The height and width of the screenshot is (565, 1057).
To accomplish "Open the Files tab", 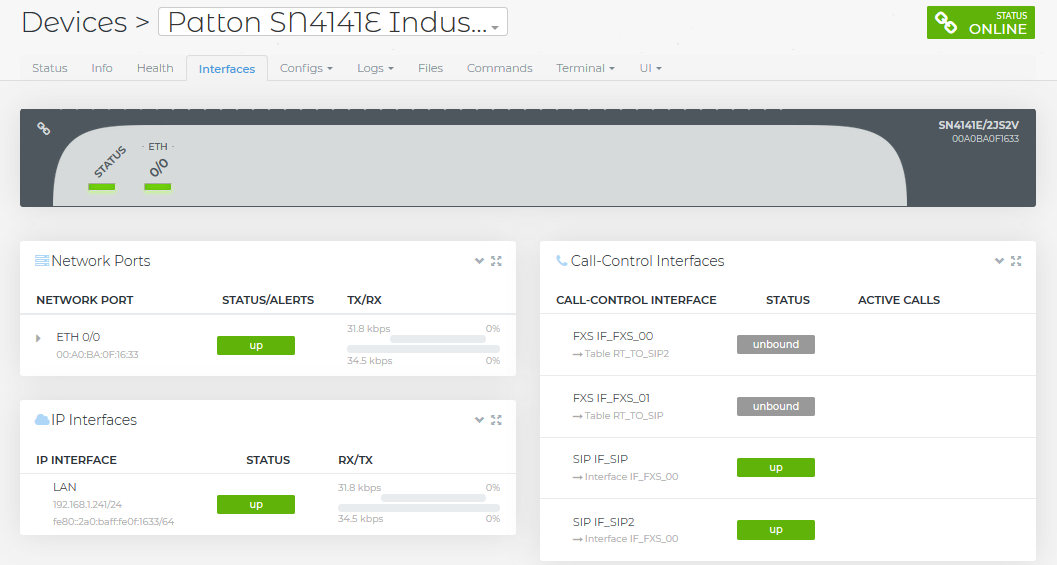I will pos(430,68).
